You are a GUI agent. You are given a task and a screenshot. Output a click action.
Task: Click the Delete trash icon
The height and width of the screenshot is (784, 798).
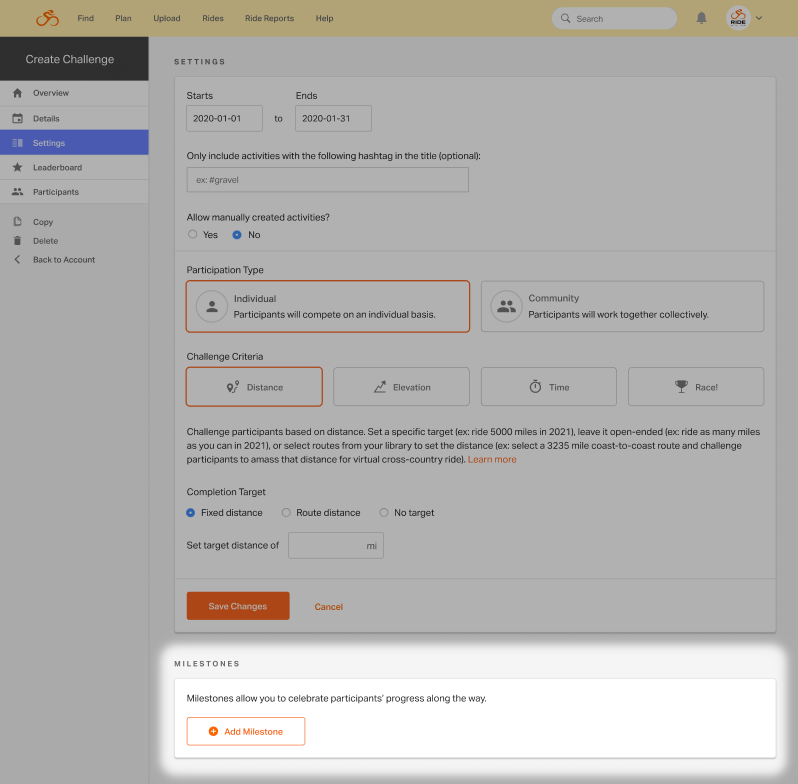[x=17, y=241]
